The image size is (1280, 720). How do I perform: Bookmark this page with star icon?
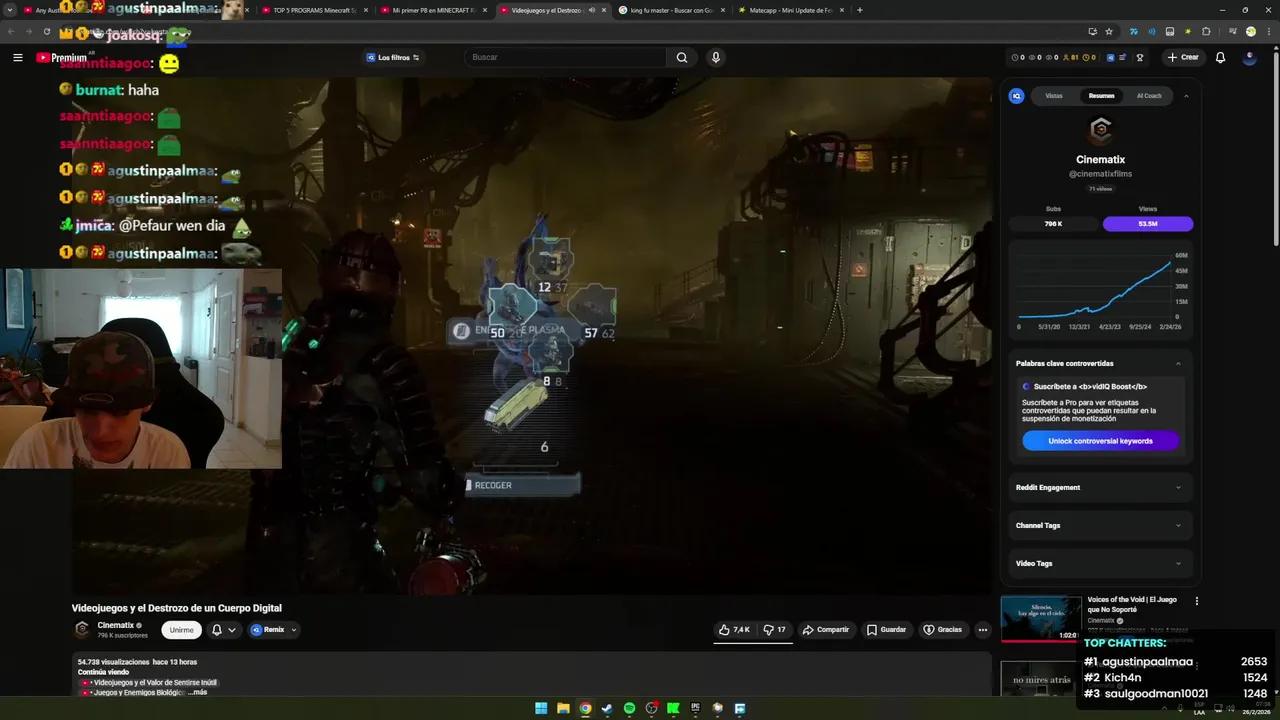1108,31
